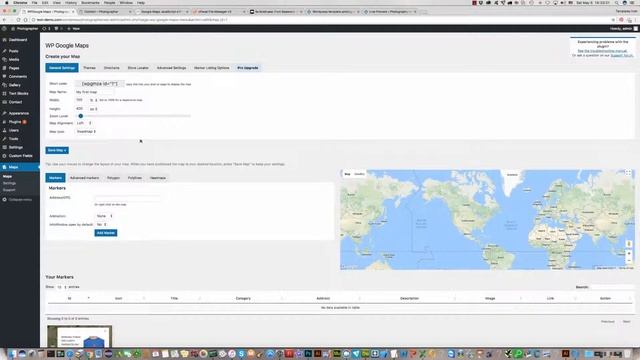640x360 pixels.
Task: Open Appearance in the sidebar
Action: click(19, 113)
